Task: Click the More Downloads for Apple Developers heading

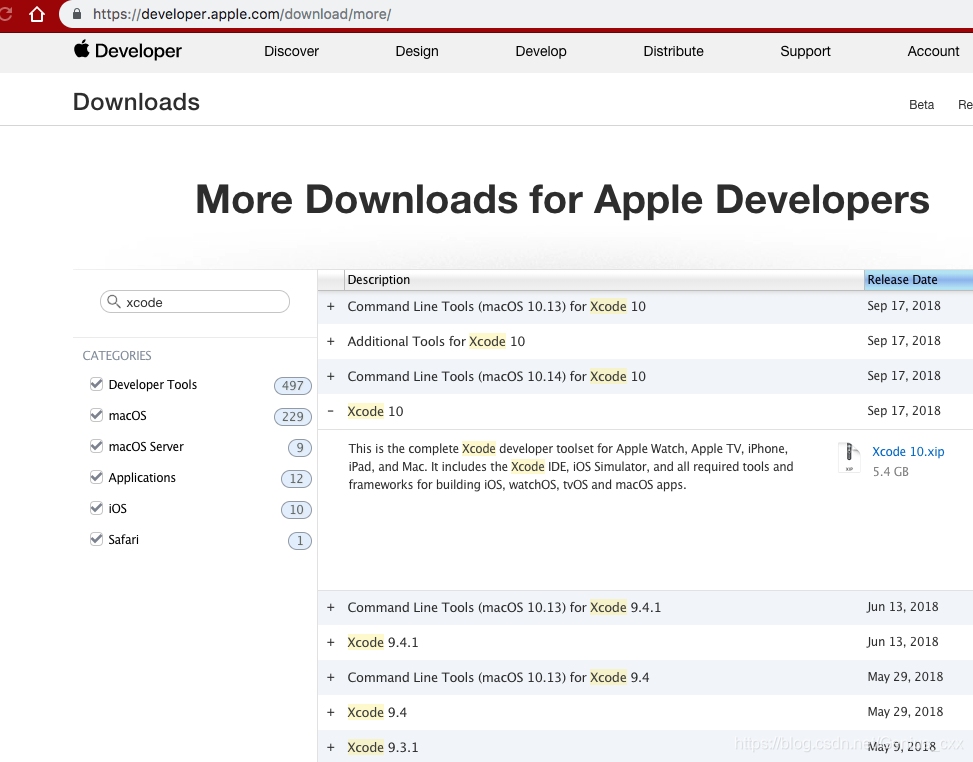Action: [562, 200]
